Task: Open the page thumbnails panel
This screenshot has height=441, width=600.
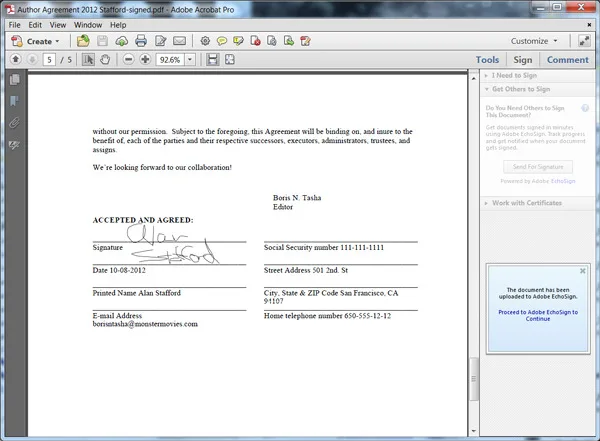Action: click(x=15, y=79)
